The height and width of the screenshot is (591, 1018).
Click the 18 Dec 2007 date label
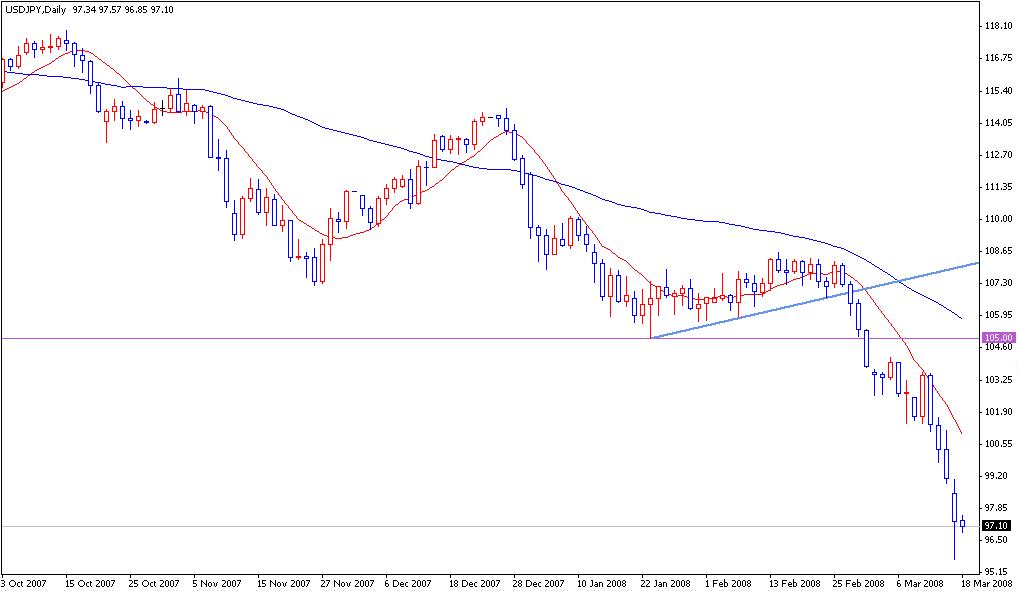pos(475,583)
